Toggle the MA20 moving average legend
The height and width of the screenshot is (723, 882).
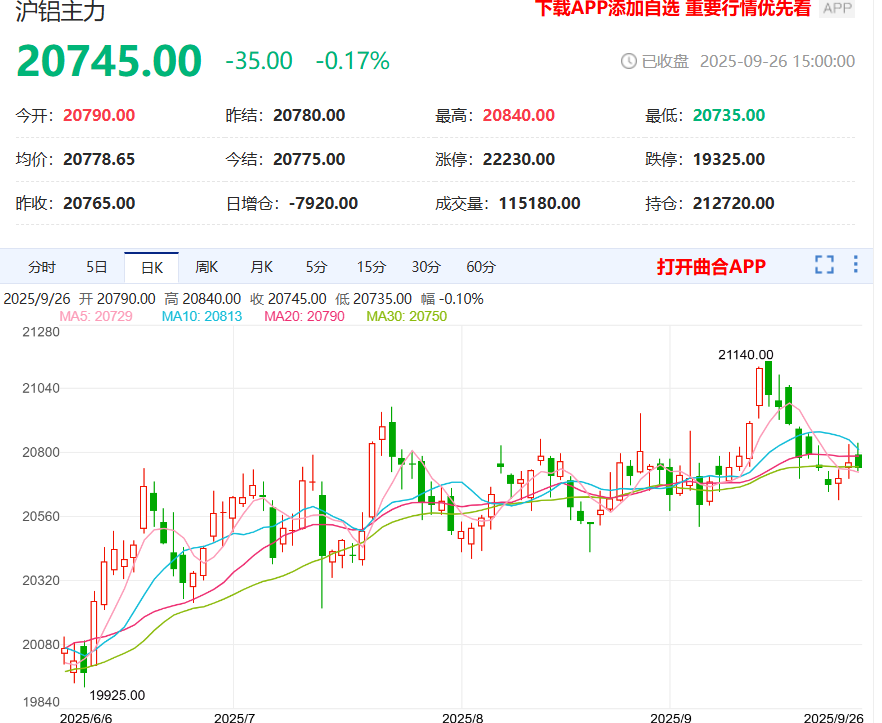(x=304, y=316)
